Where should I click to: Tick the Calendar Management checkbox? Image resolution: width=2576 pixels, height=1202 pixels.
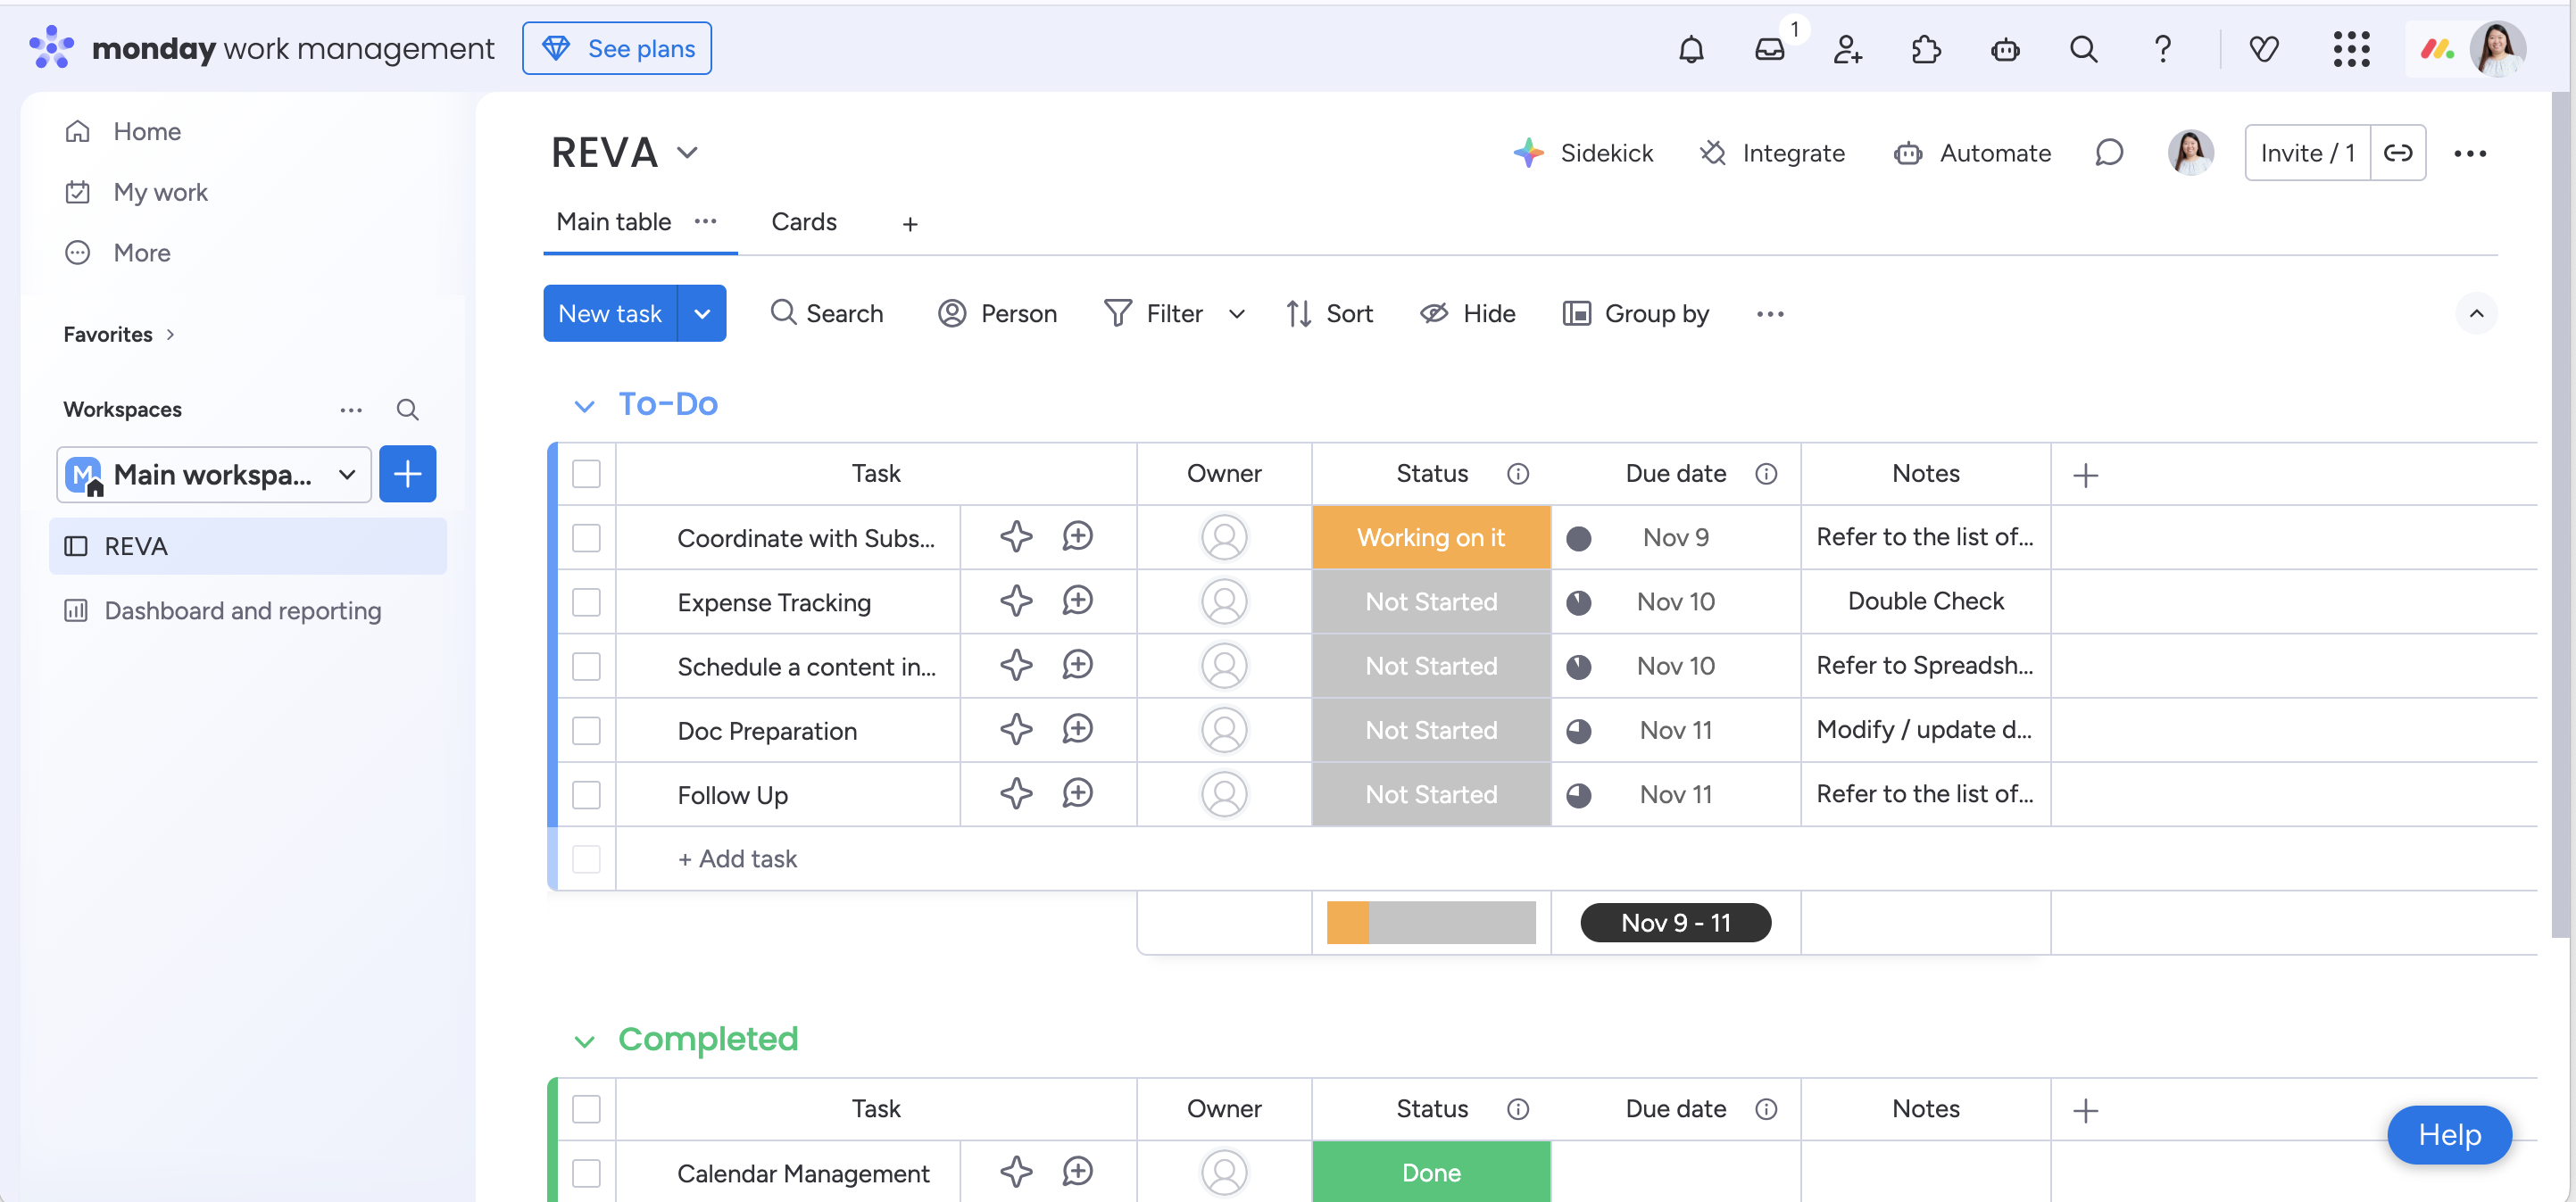(x=586, y=1173)
